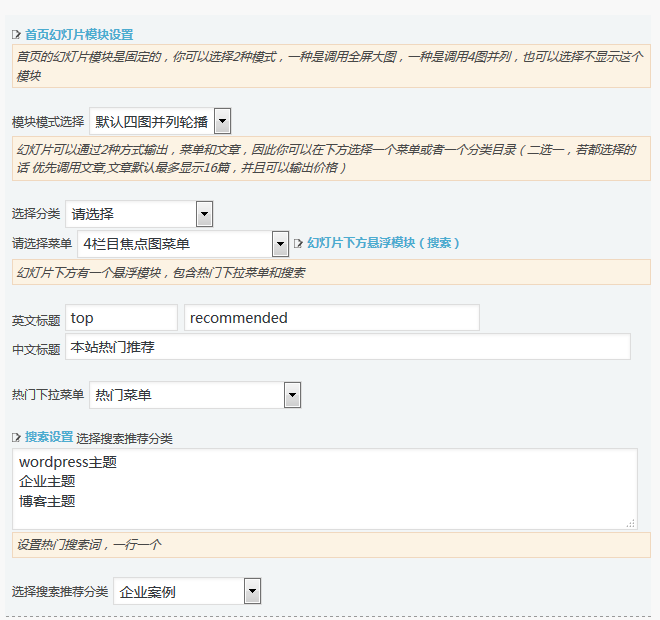The image size is (660, 620).
Task: Click the 幻灯片下方悬浮模块（搜索） heading link
Action: 383,243
